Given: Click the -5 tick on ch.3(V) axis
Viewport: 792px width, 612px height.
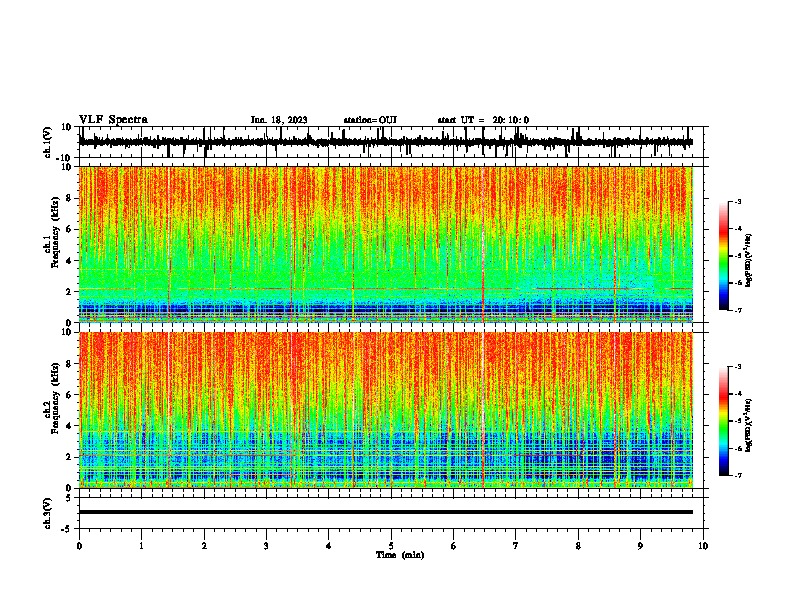Looking at the screenshot, I should click(67, 529).
